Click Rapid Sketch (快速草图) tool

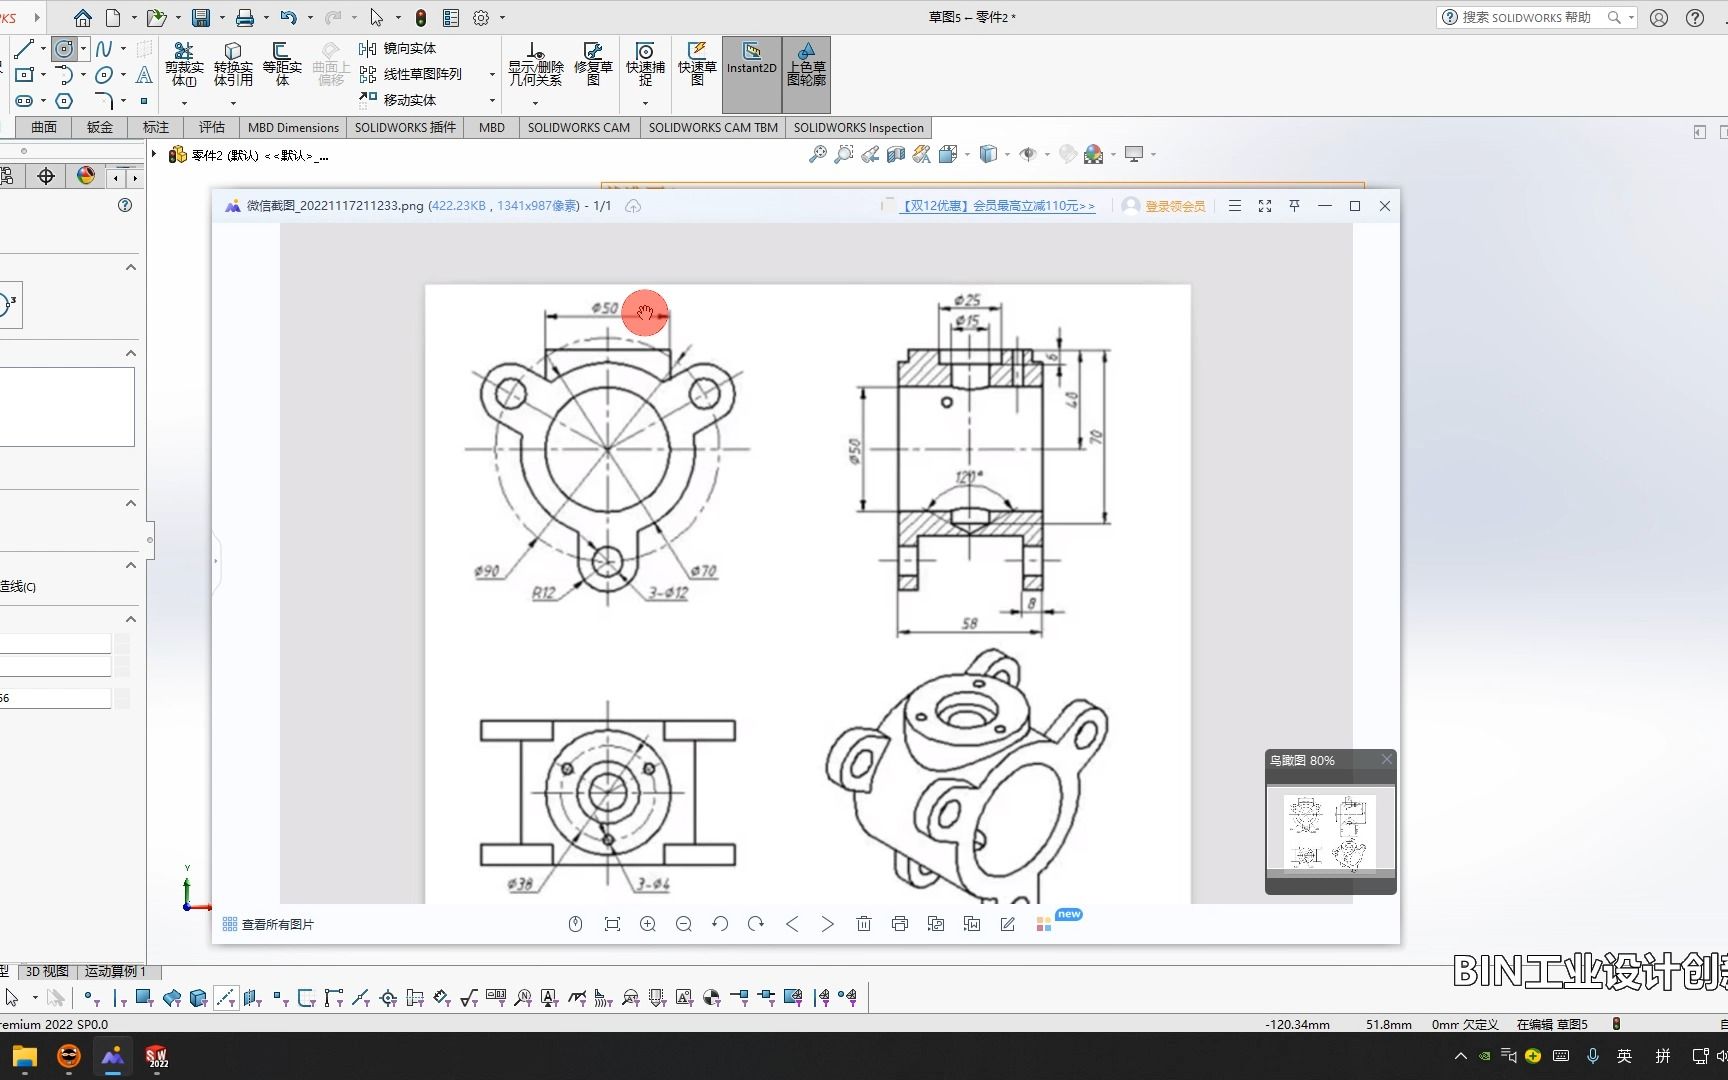697,64
